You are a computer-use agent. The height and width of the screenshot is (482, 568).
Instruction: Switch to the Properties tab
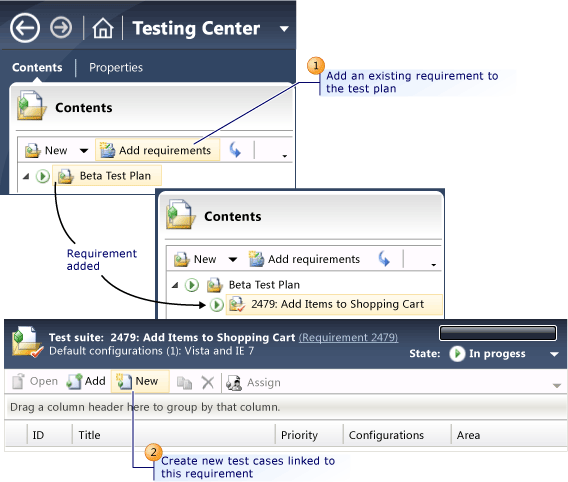click(x=116, y=67)
